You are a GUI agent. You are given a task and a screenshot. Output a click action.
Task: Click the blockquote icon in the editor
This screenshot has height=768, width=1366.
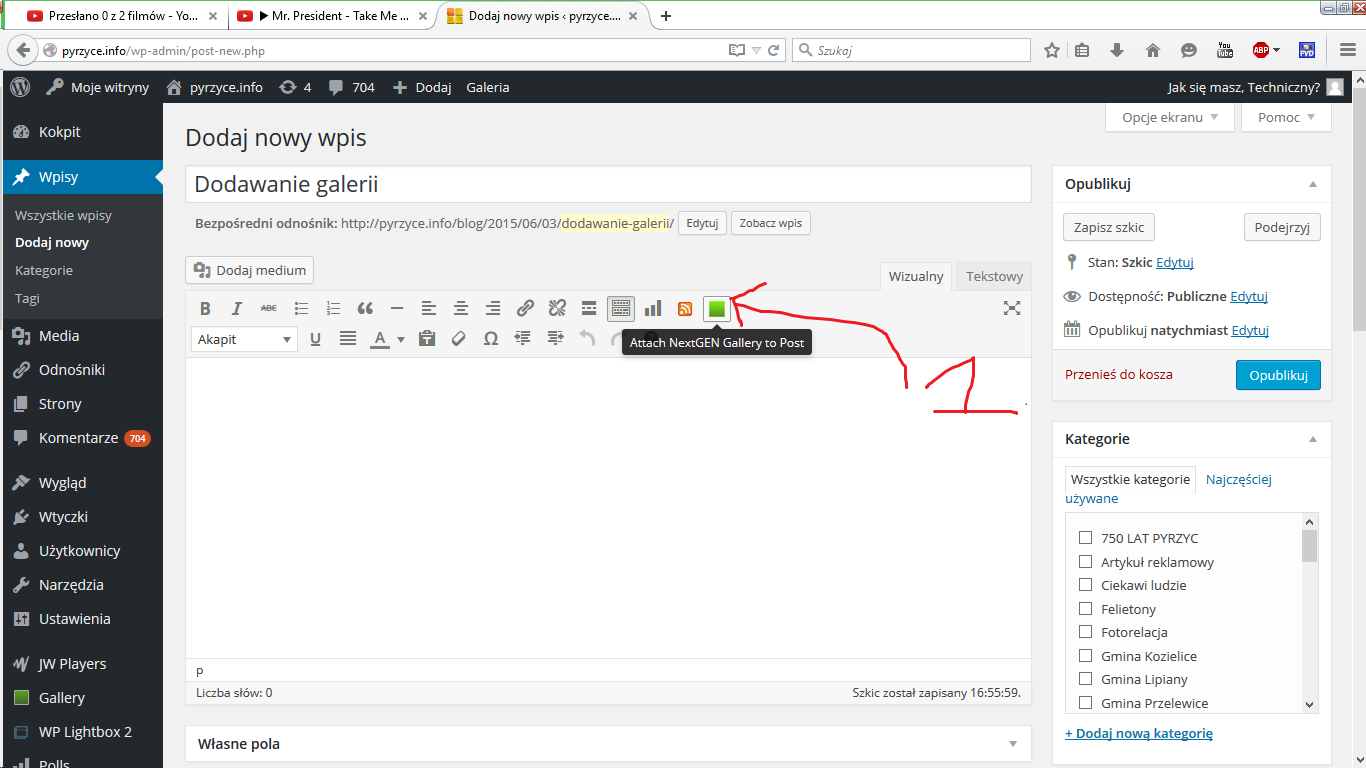click(365, 309)
